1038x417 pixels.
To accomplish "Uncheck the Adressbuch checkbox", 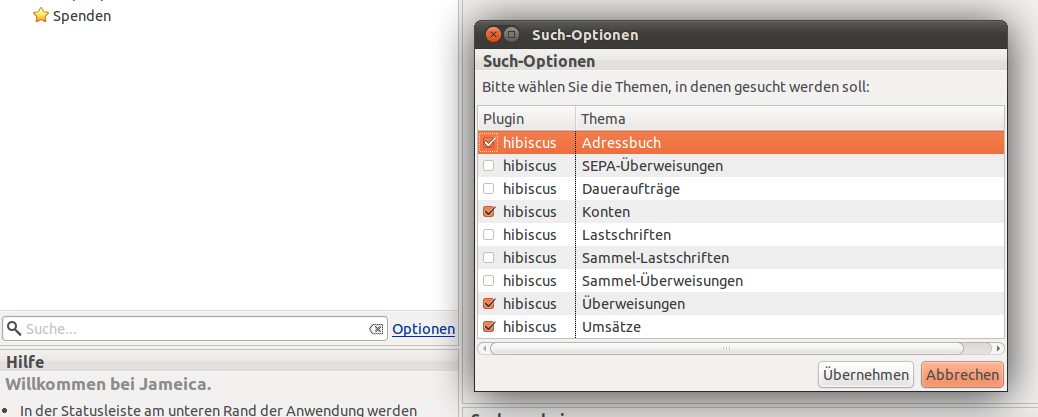I will pos(489,142).
